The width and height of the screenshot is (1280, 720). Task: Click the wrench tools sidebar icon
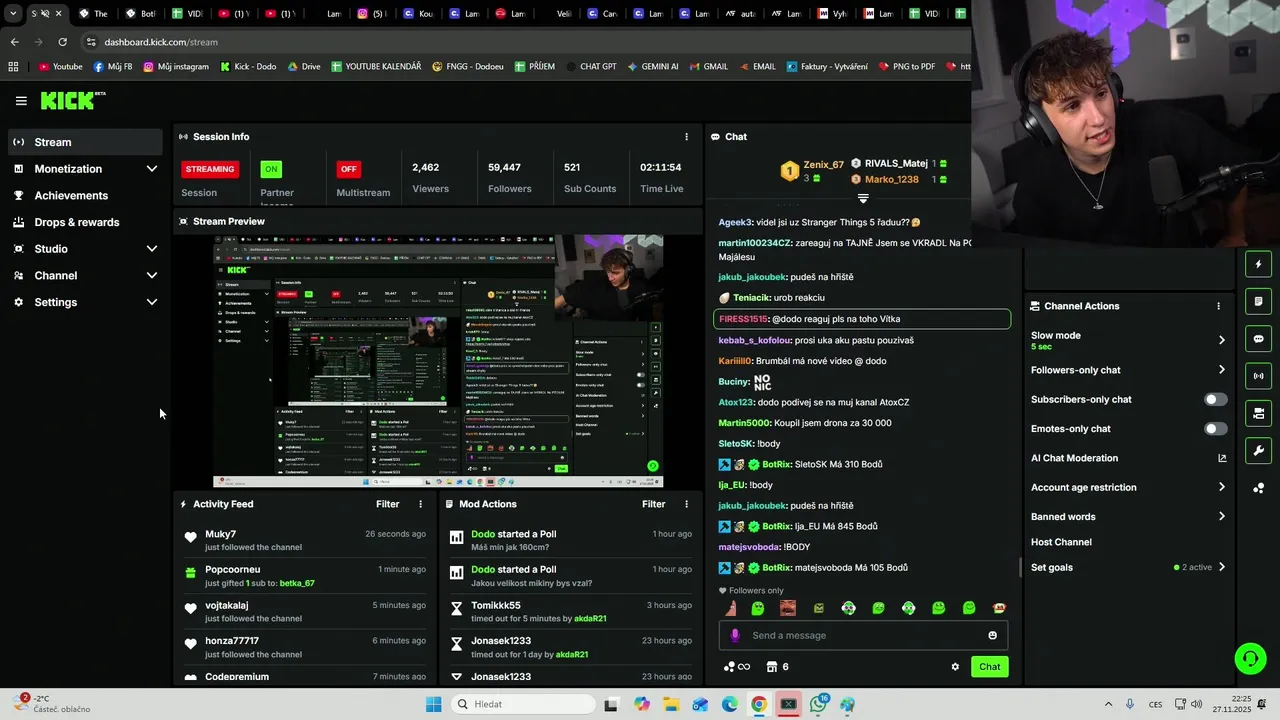1258,451
